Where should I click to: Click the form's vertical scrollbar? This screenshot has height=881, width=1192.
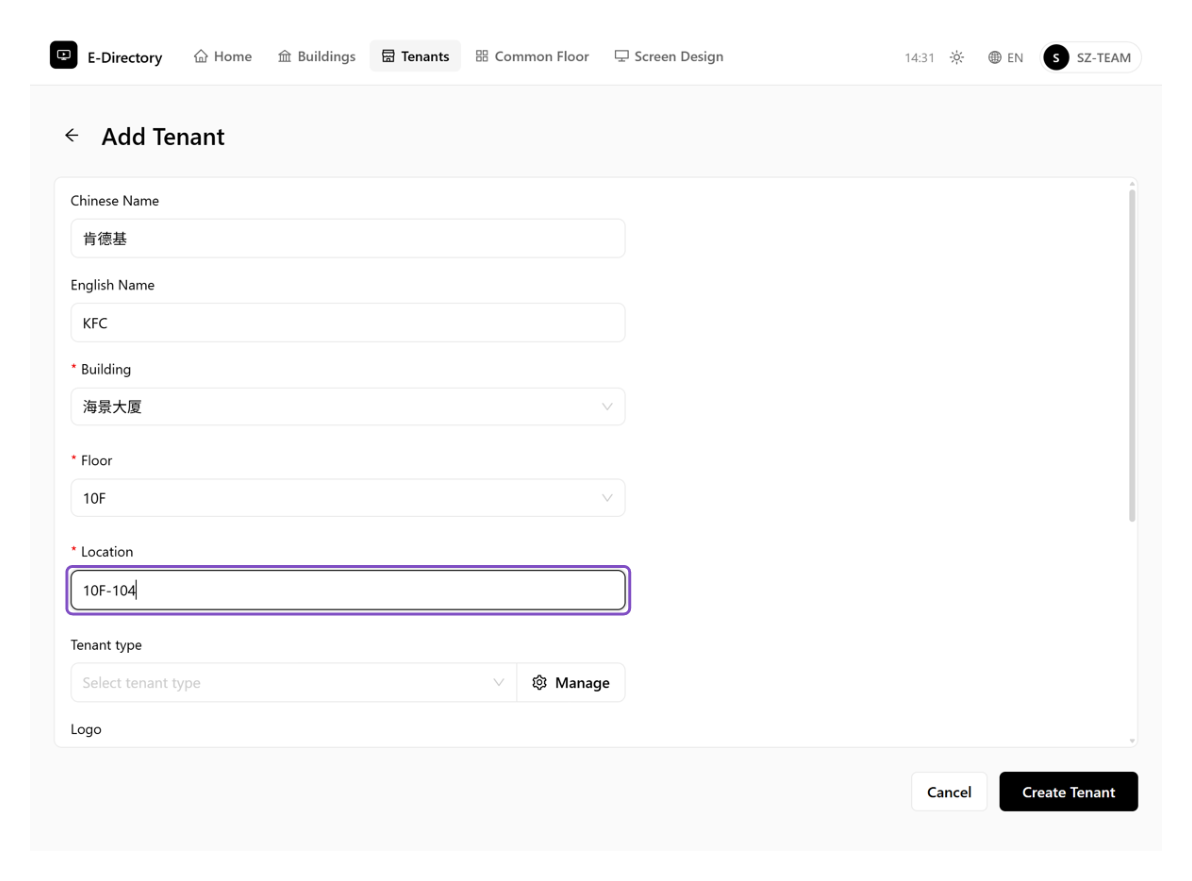[1132, 356]
